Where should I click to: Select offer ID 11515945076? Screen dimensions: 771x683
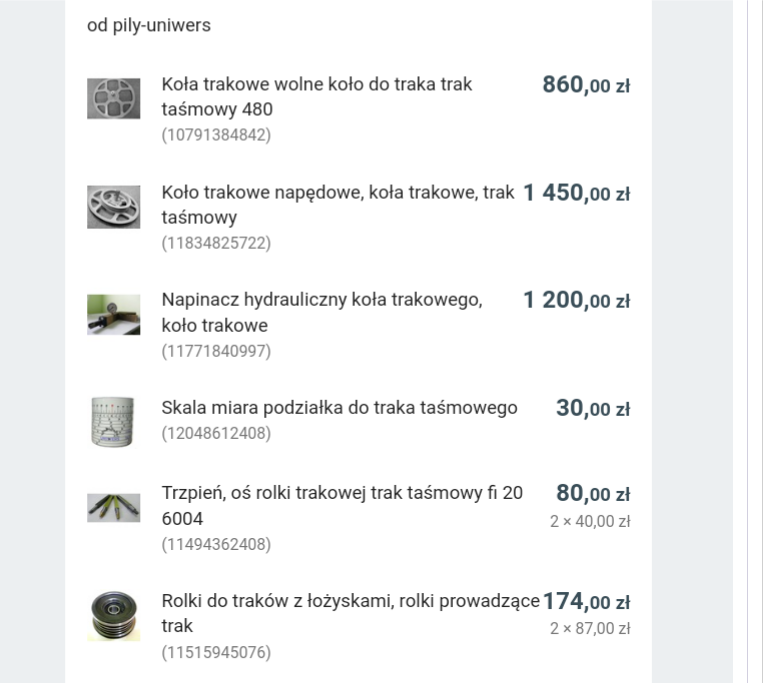click(216, 653)
